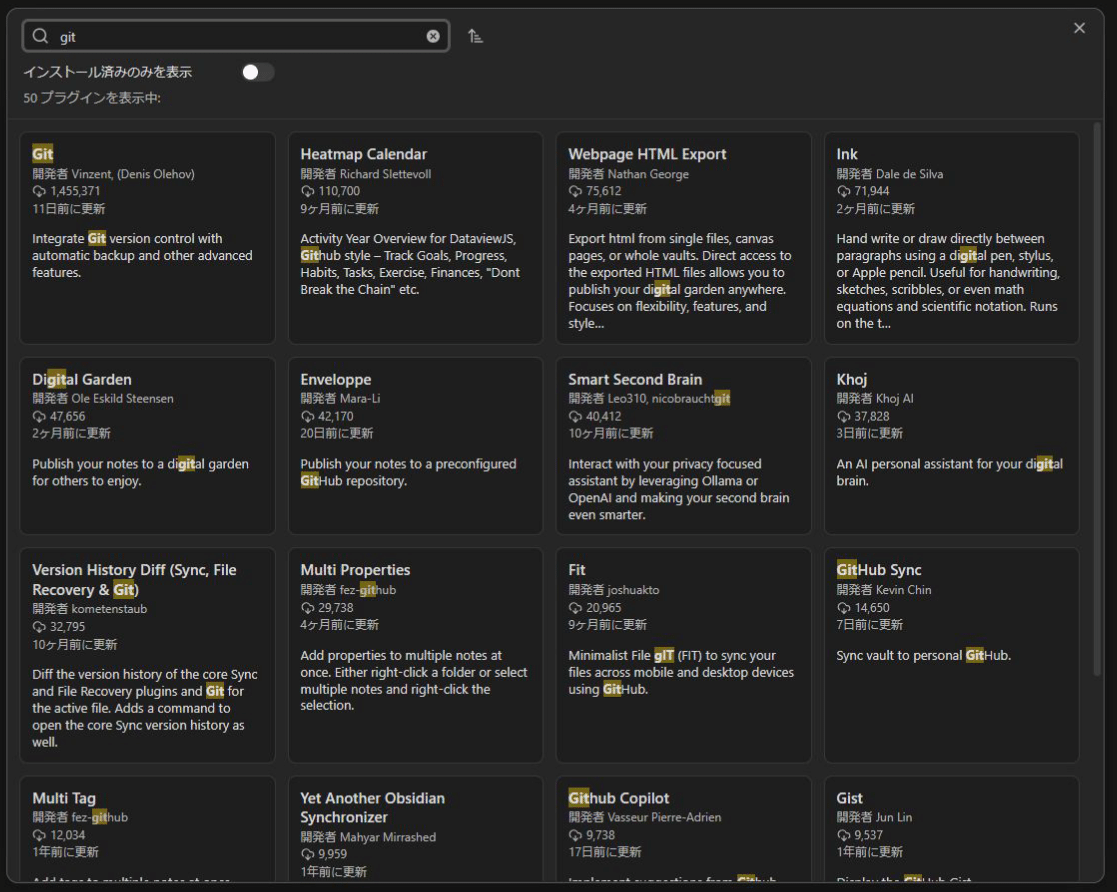
Task: Click download icon beside 110,700
Action: pyautogui.click(x=307, y=191)
